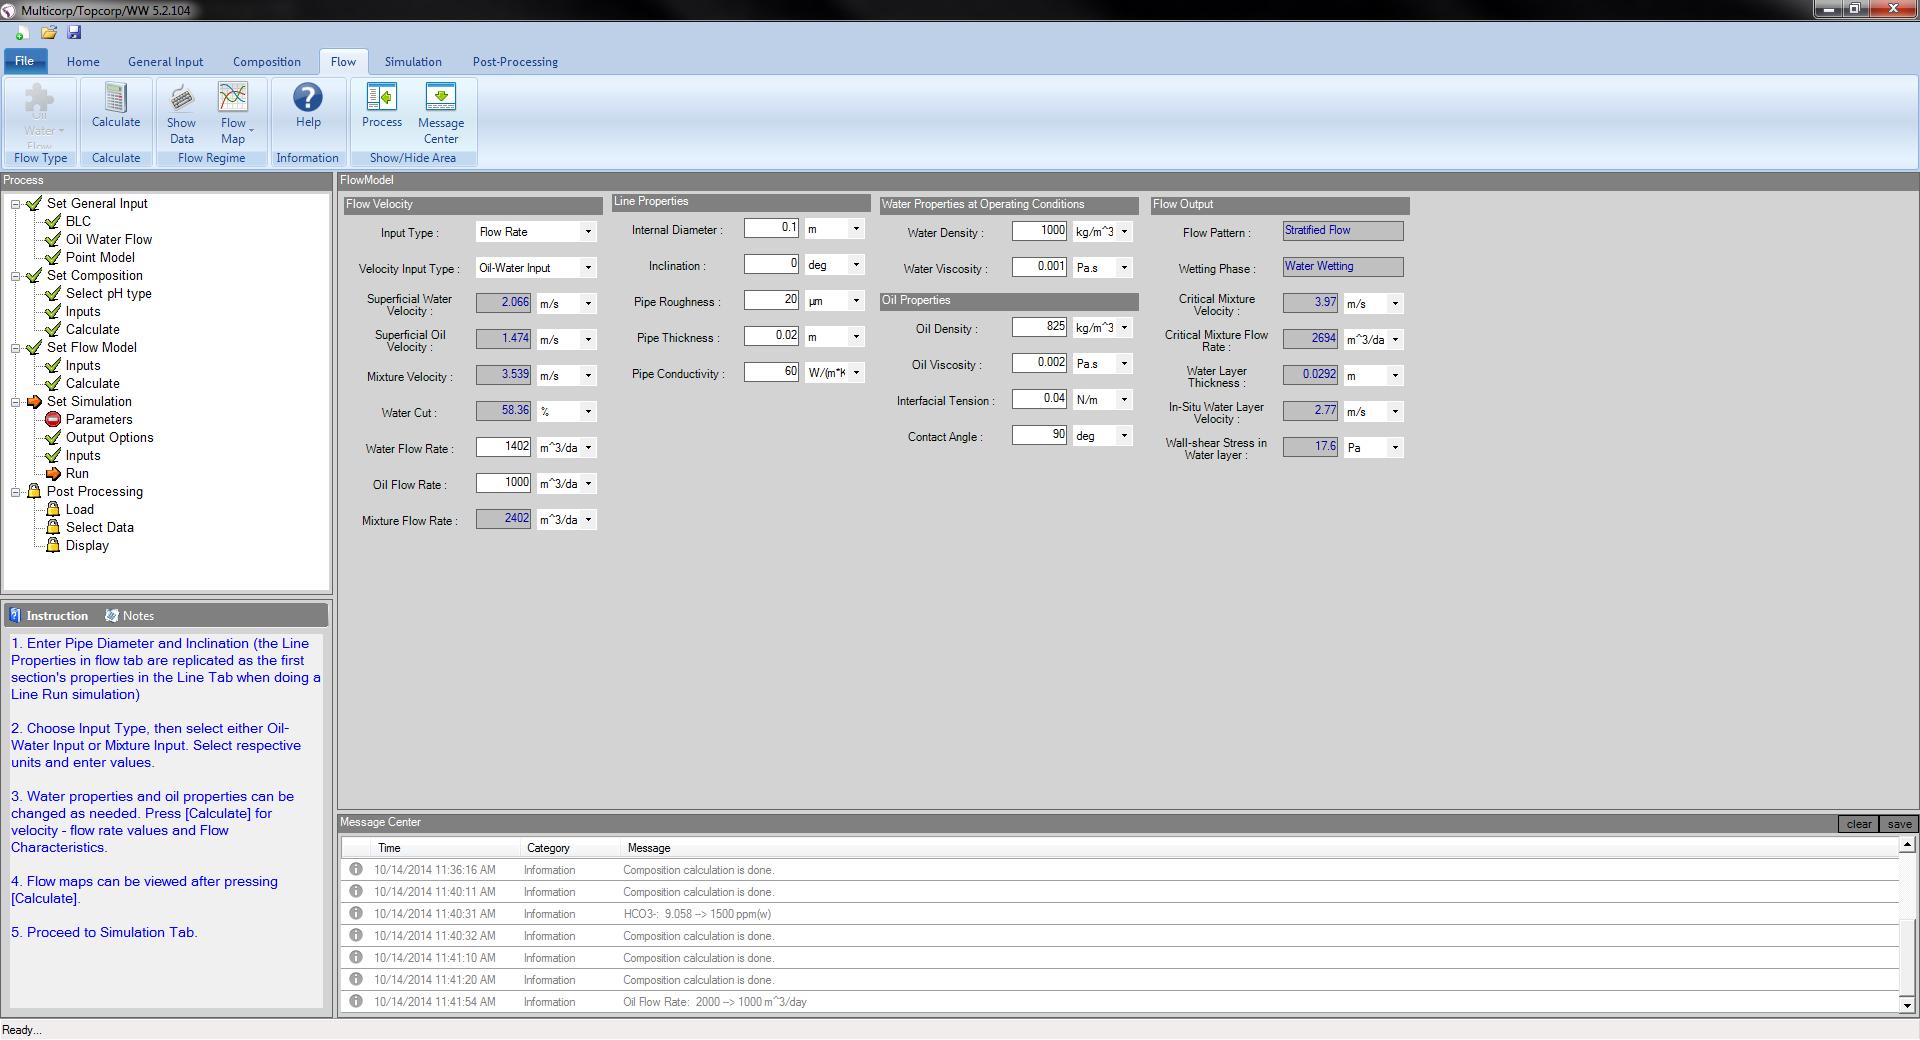Click the open folder icon in quick toolbar

(48, 33)
